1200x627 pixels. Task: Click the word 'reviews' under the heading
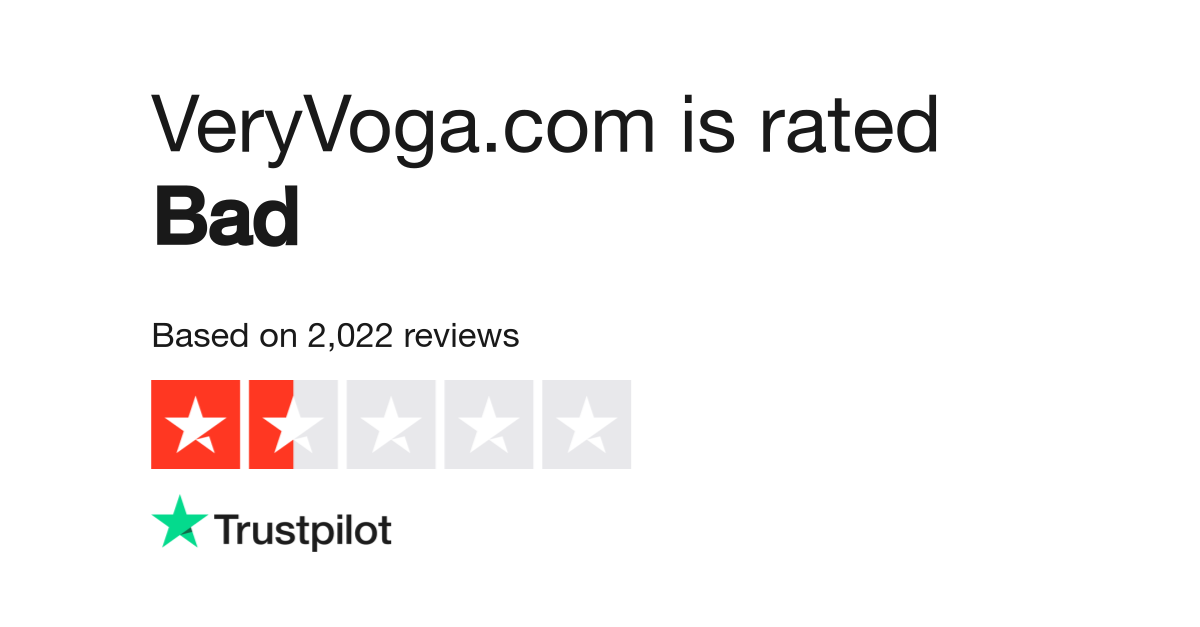click(x=461, y=337)
